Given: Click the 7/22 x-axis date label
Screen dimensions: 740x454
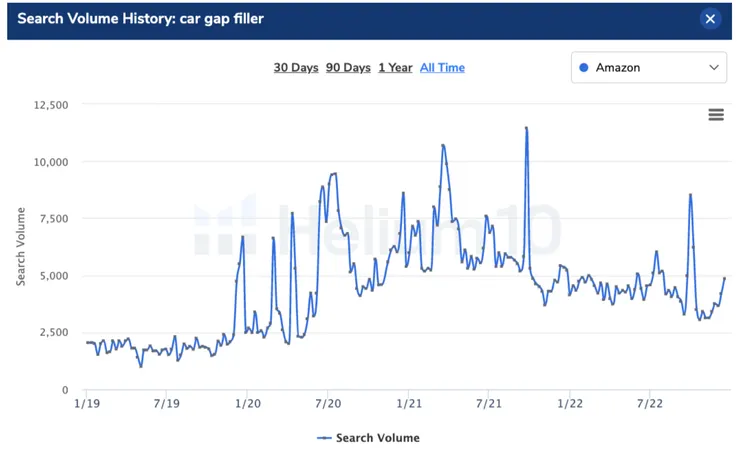Looking at the screenshot, I should tap(649, 404).
